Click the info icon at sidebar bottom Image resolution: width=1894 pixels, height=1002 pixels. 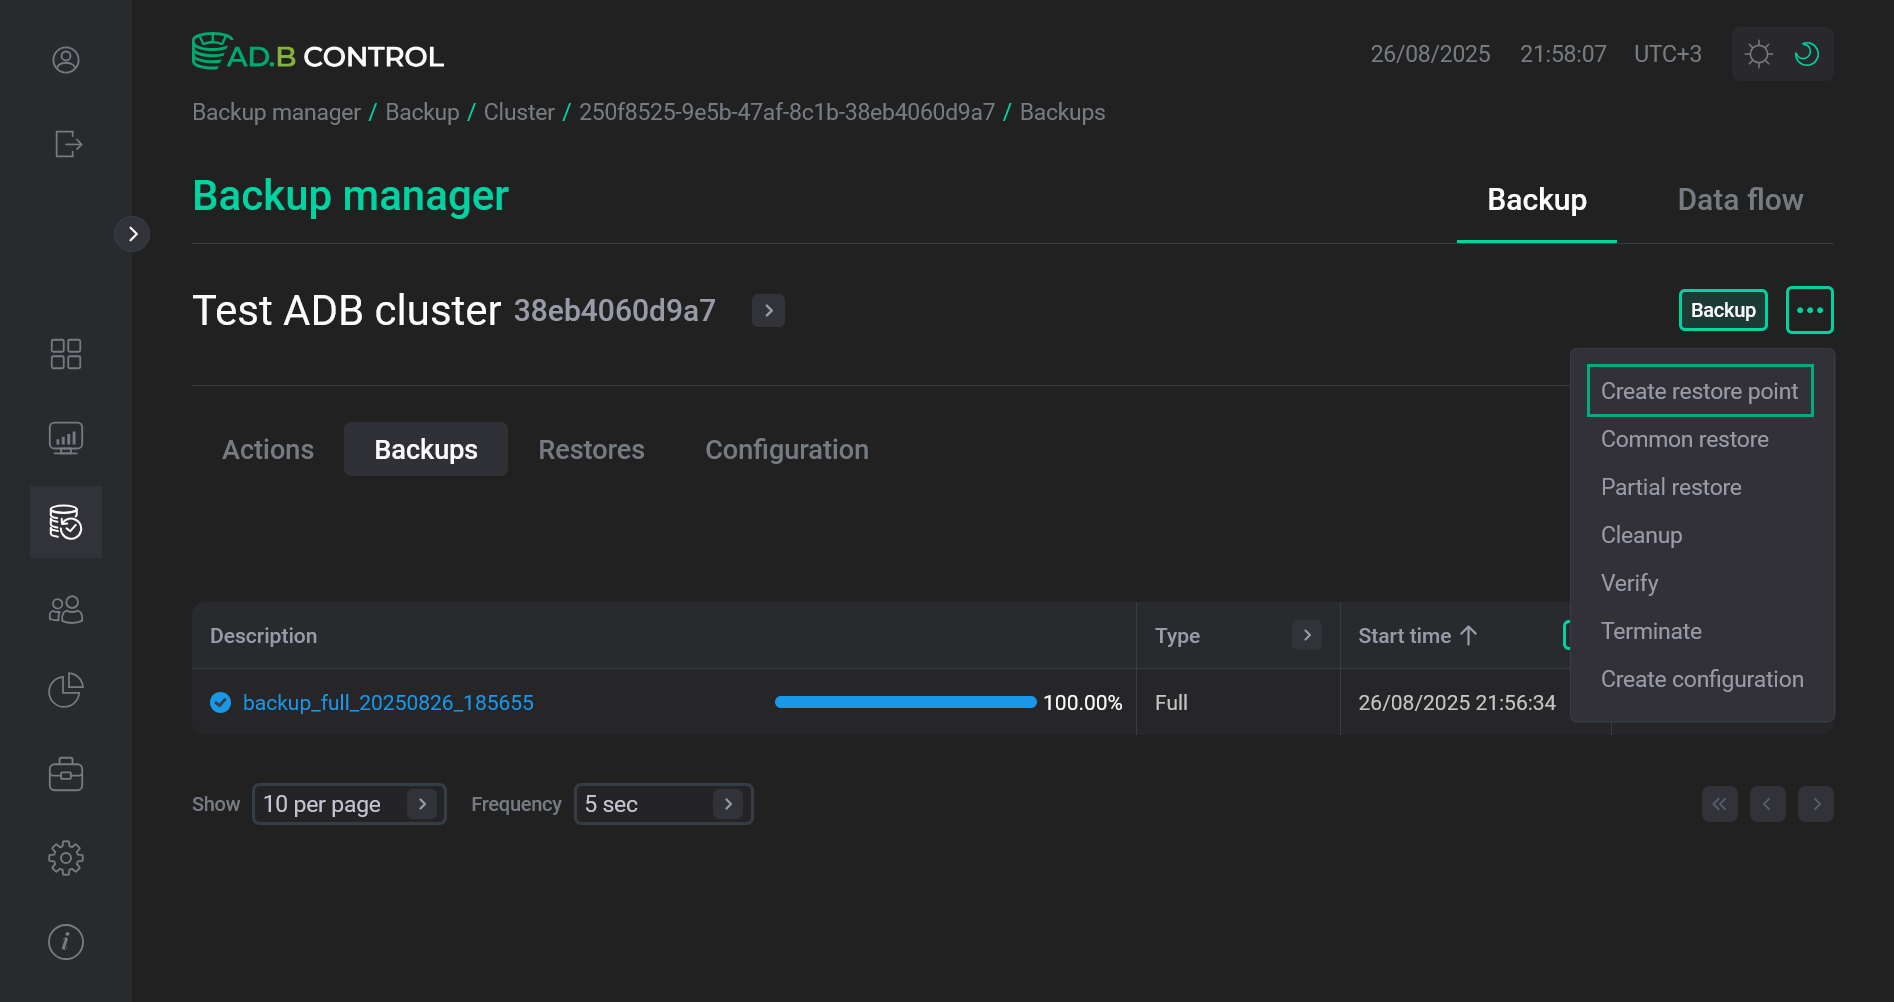[65, 941]
